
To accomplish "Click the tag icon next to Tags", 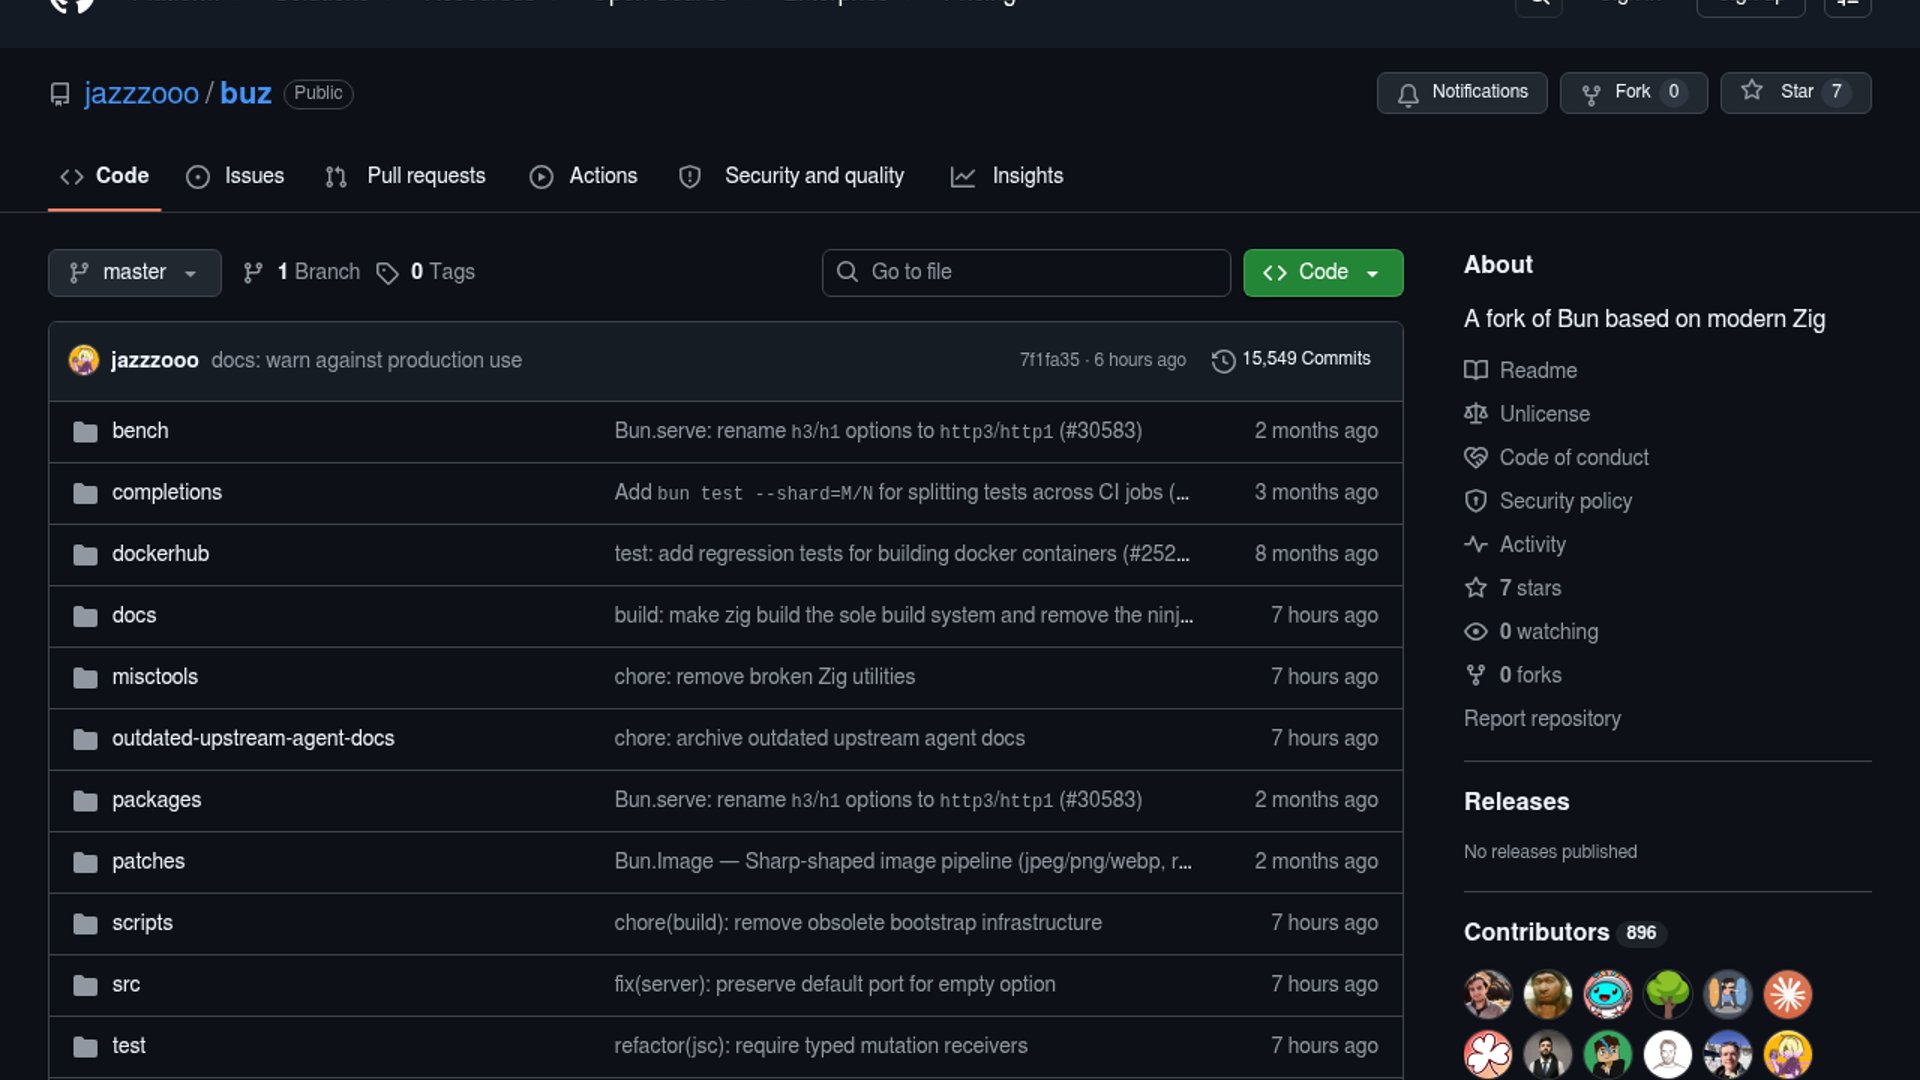I will point(388,273).
